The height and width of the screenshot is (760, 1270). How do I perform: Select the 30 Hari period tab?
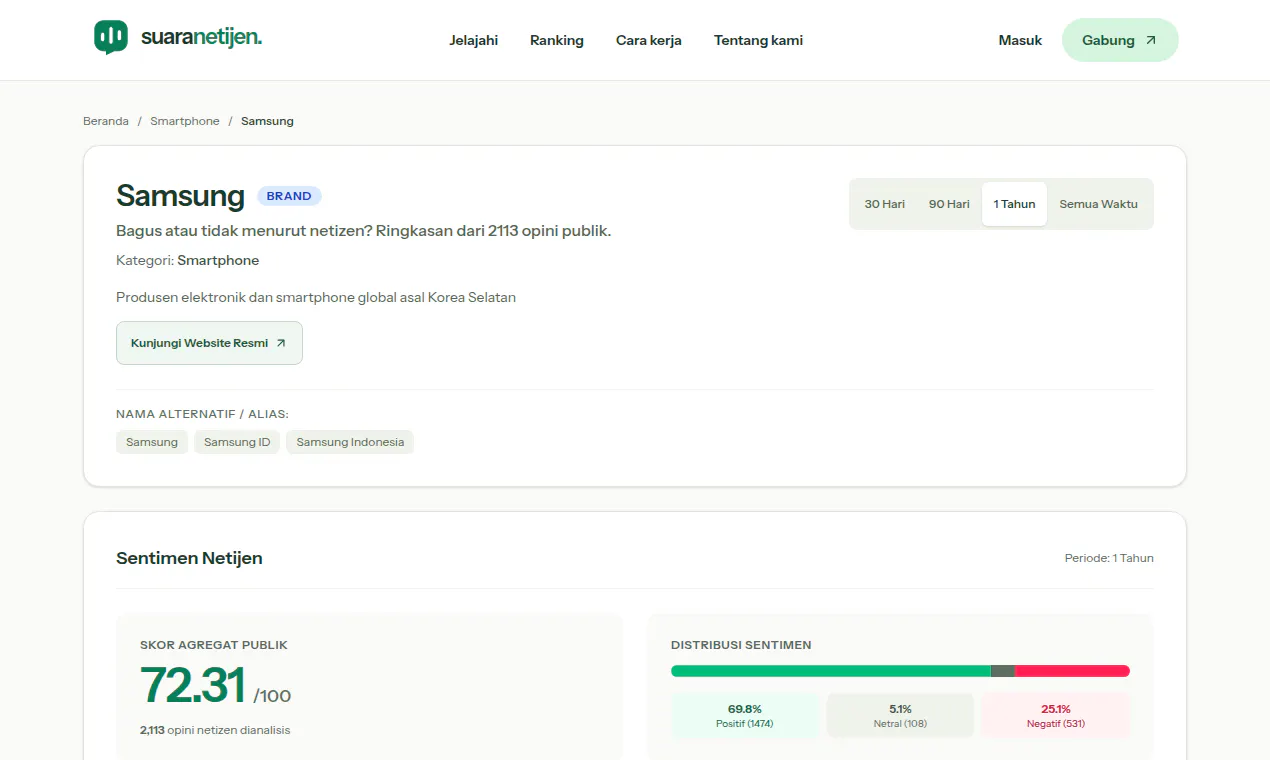pos(885,204)
